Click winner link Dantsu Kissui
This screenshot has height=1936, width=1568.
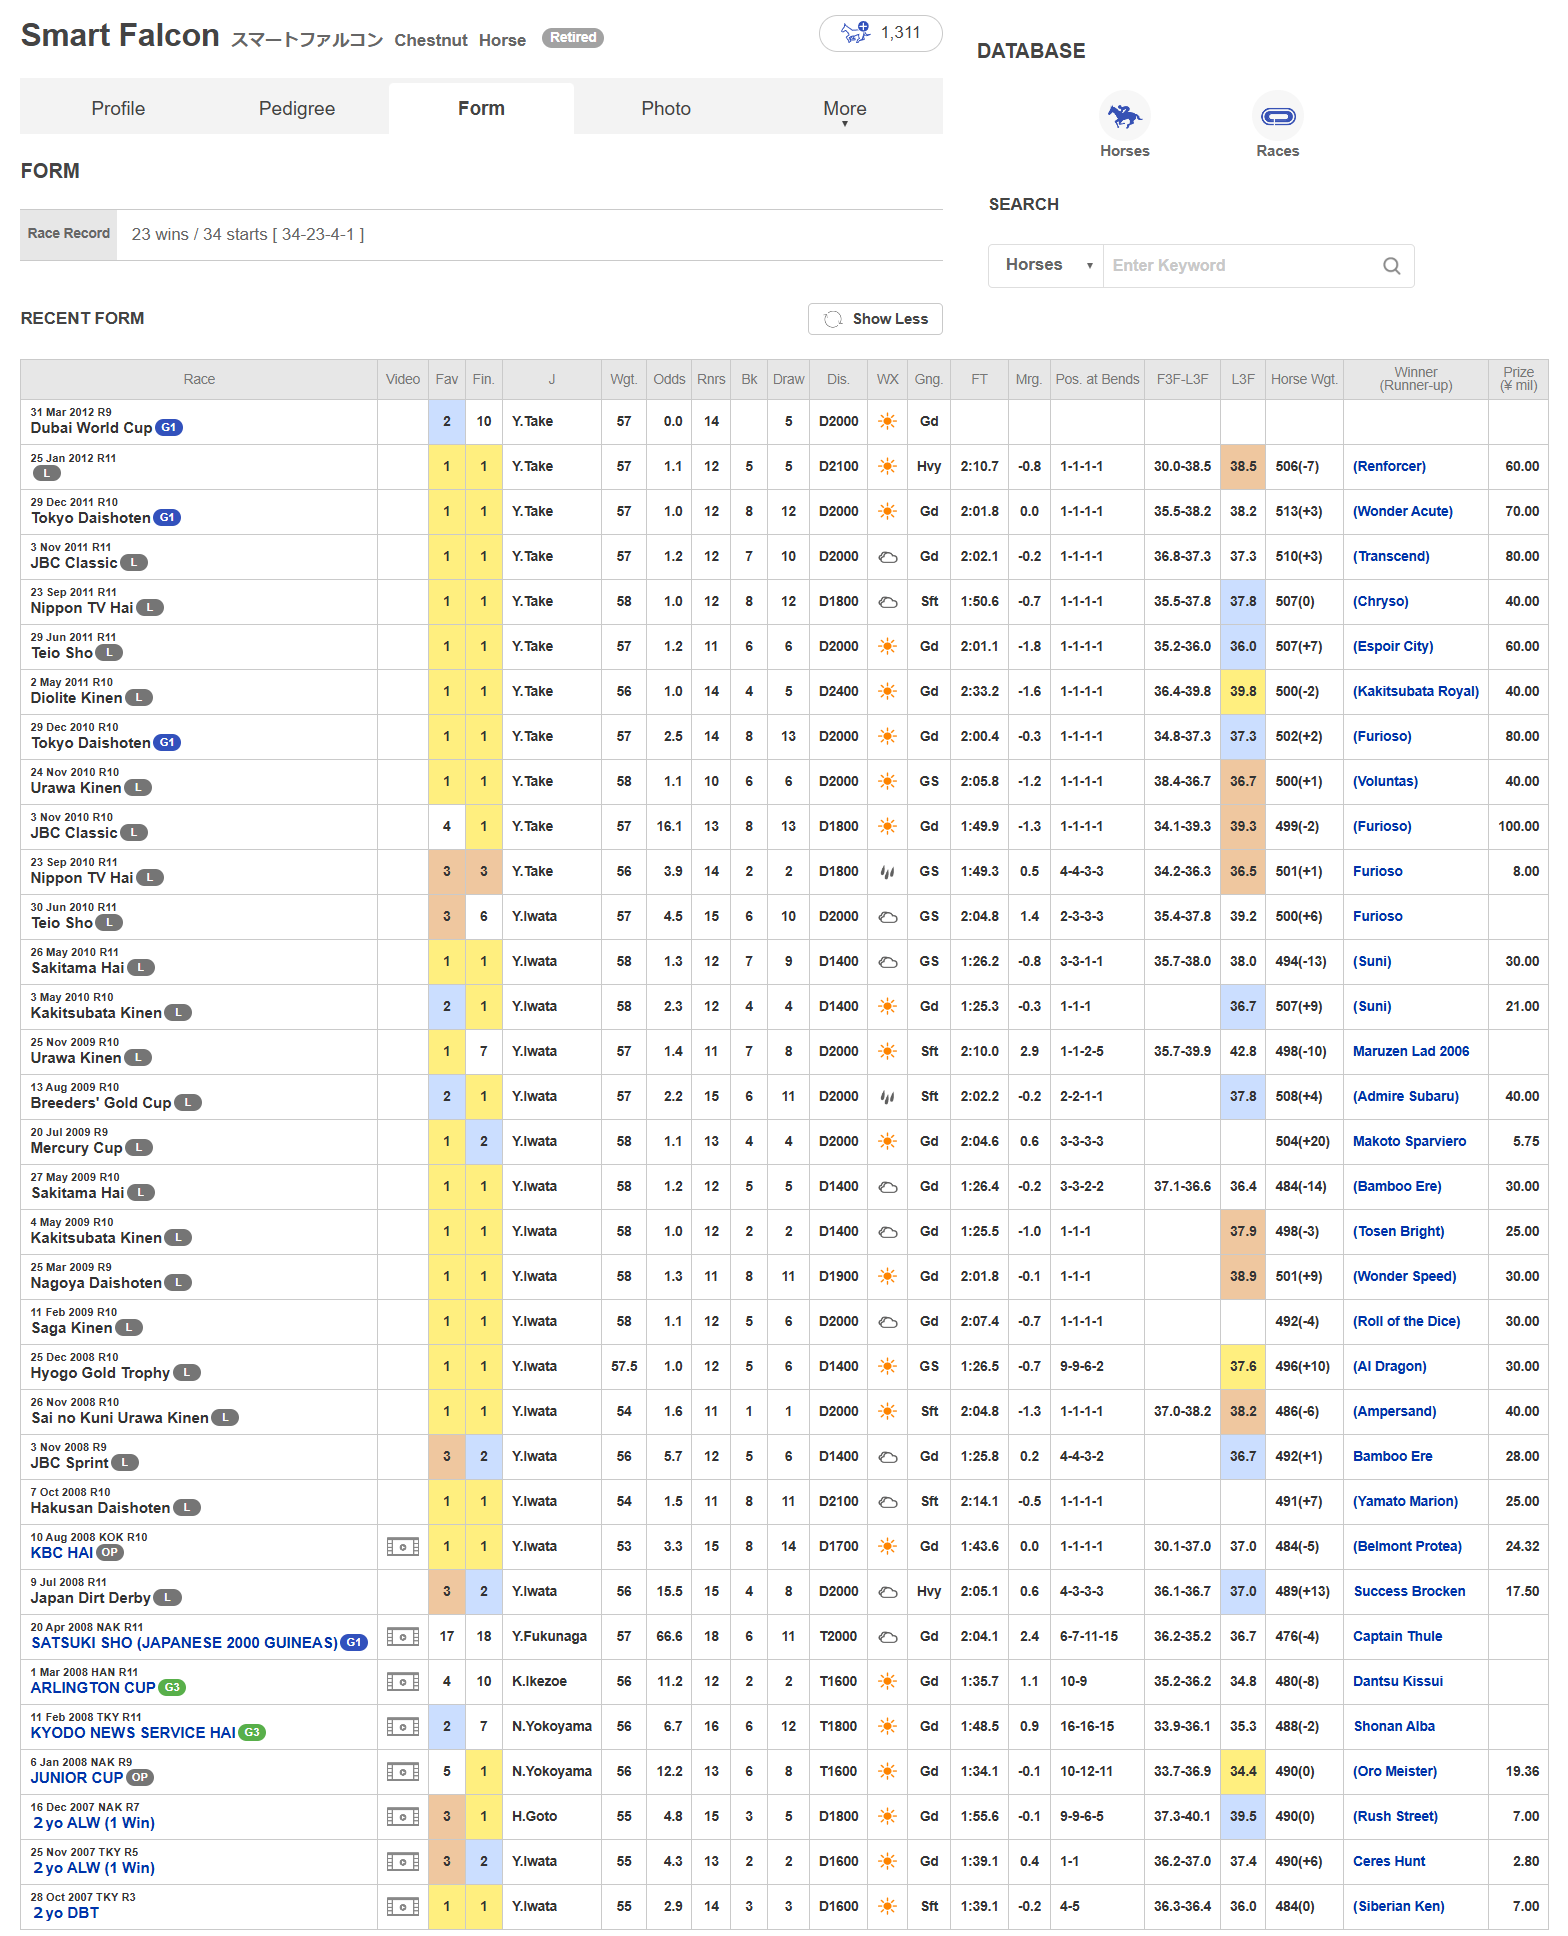[x=1397, y=1682]
